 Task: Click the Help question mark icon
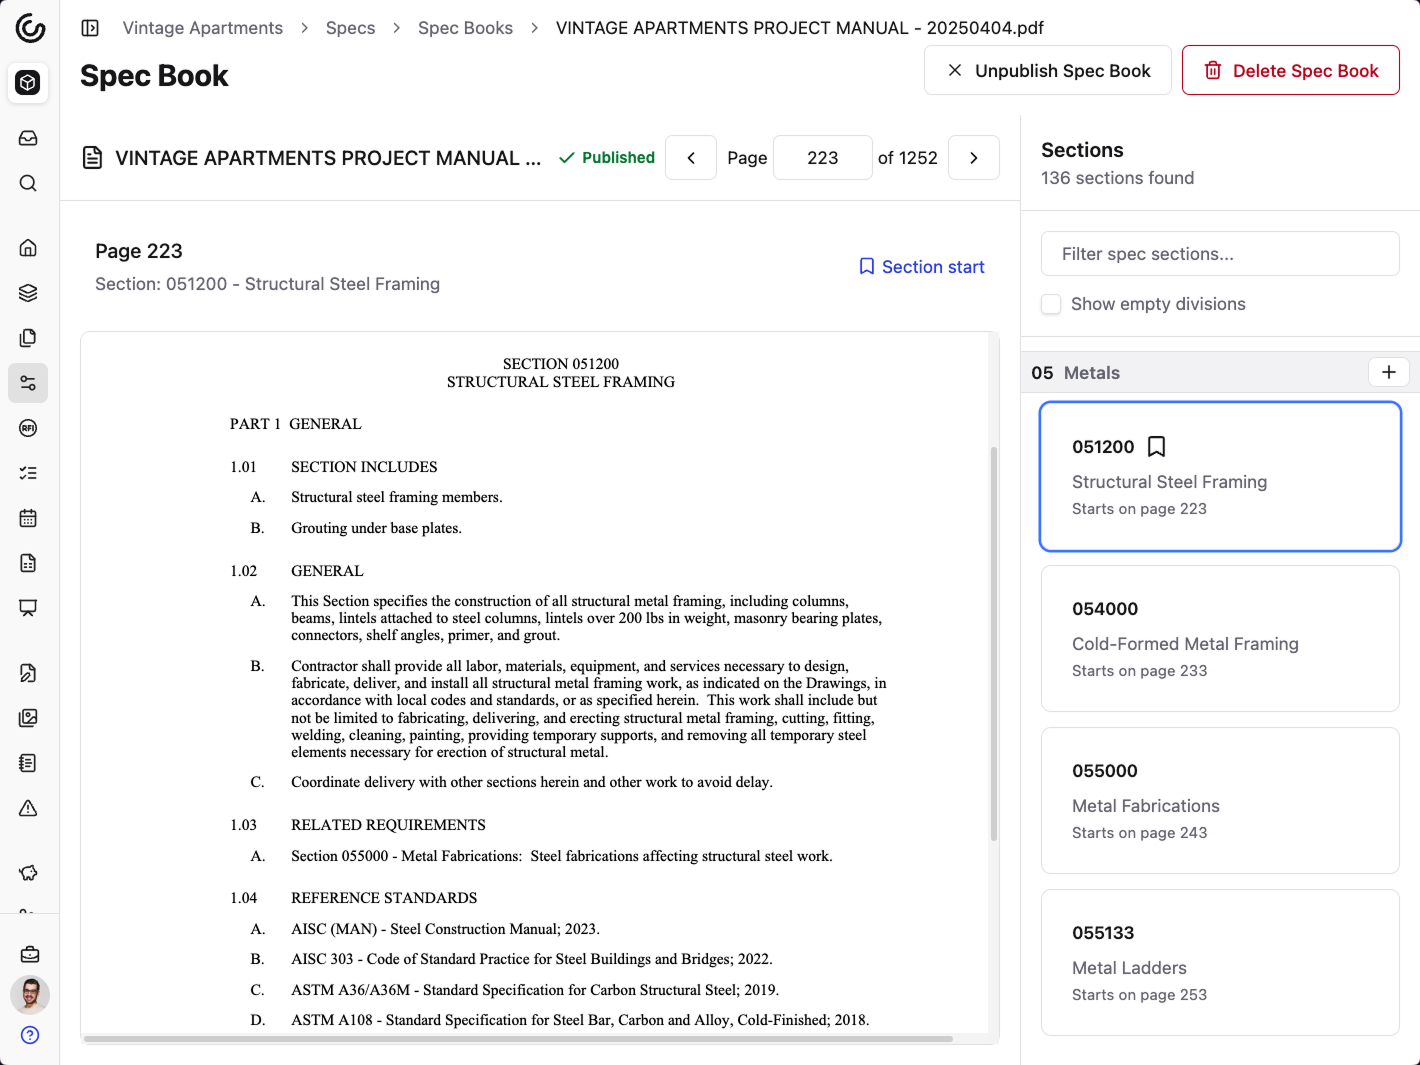(x=29, y=1035)
